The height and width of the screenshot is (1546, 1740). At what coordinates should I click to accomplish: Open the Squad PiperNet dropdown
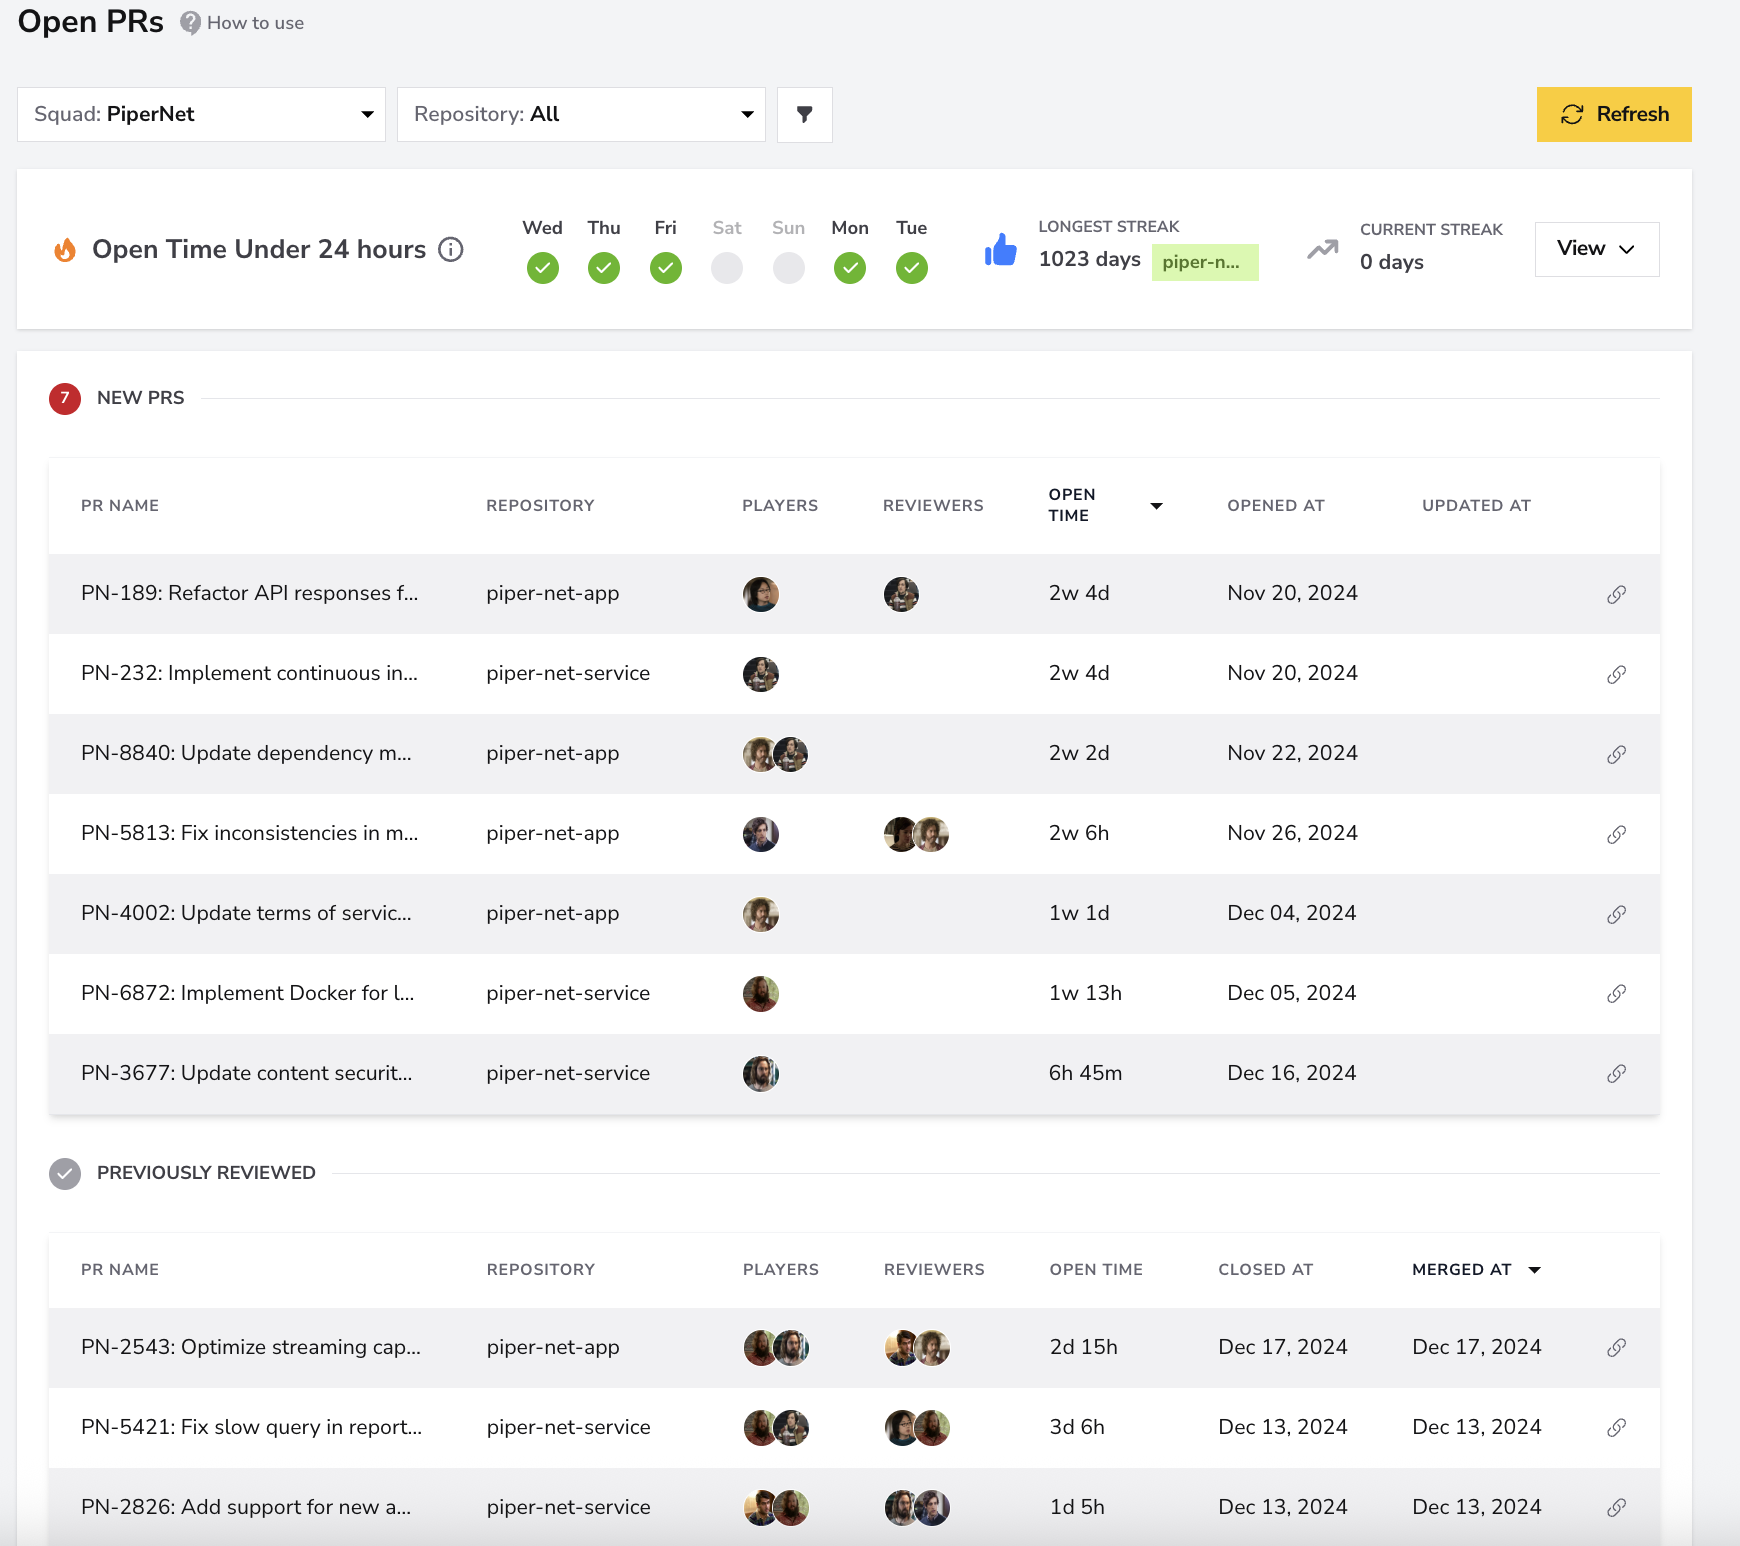201,114
